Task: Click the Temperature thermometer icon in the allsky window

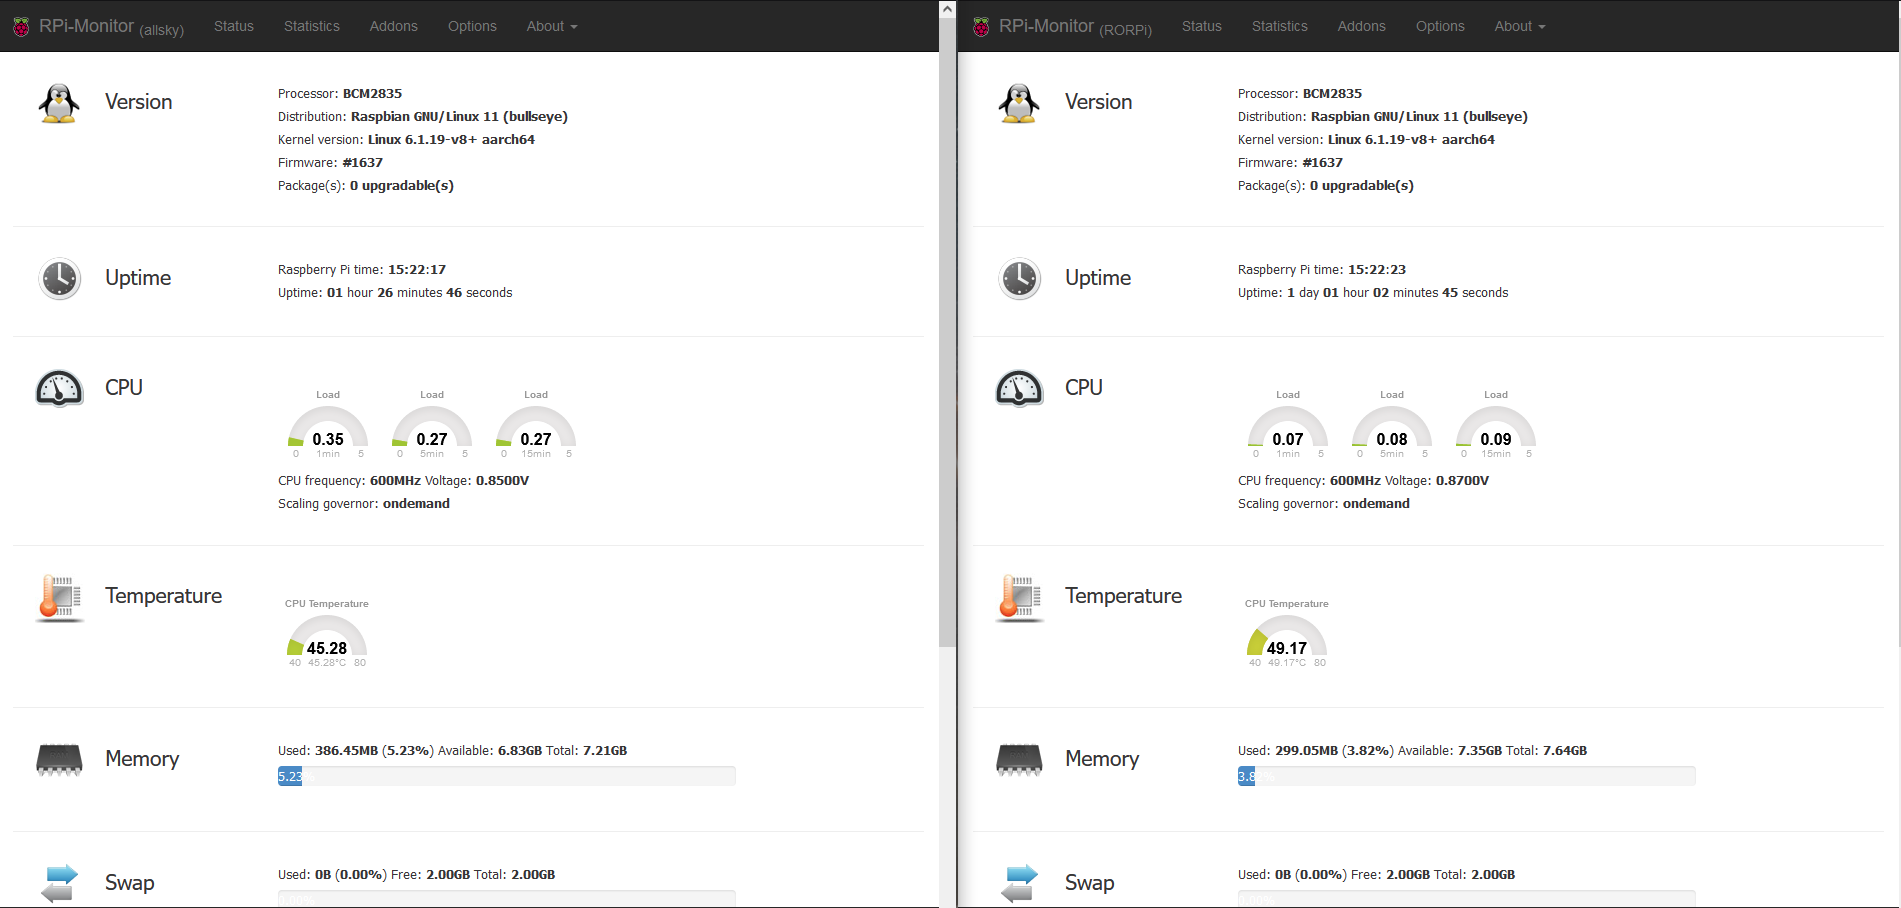Action: point(59,598)
